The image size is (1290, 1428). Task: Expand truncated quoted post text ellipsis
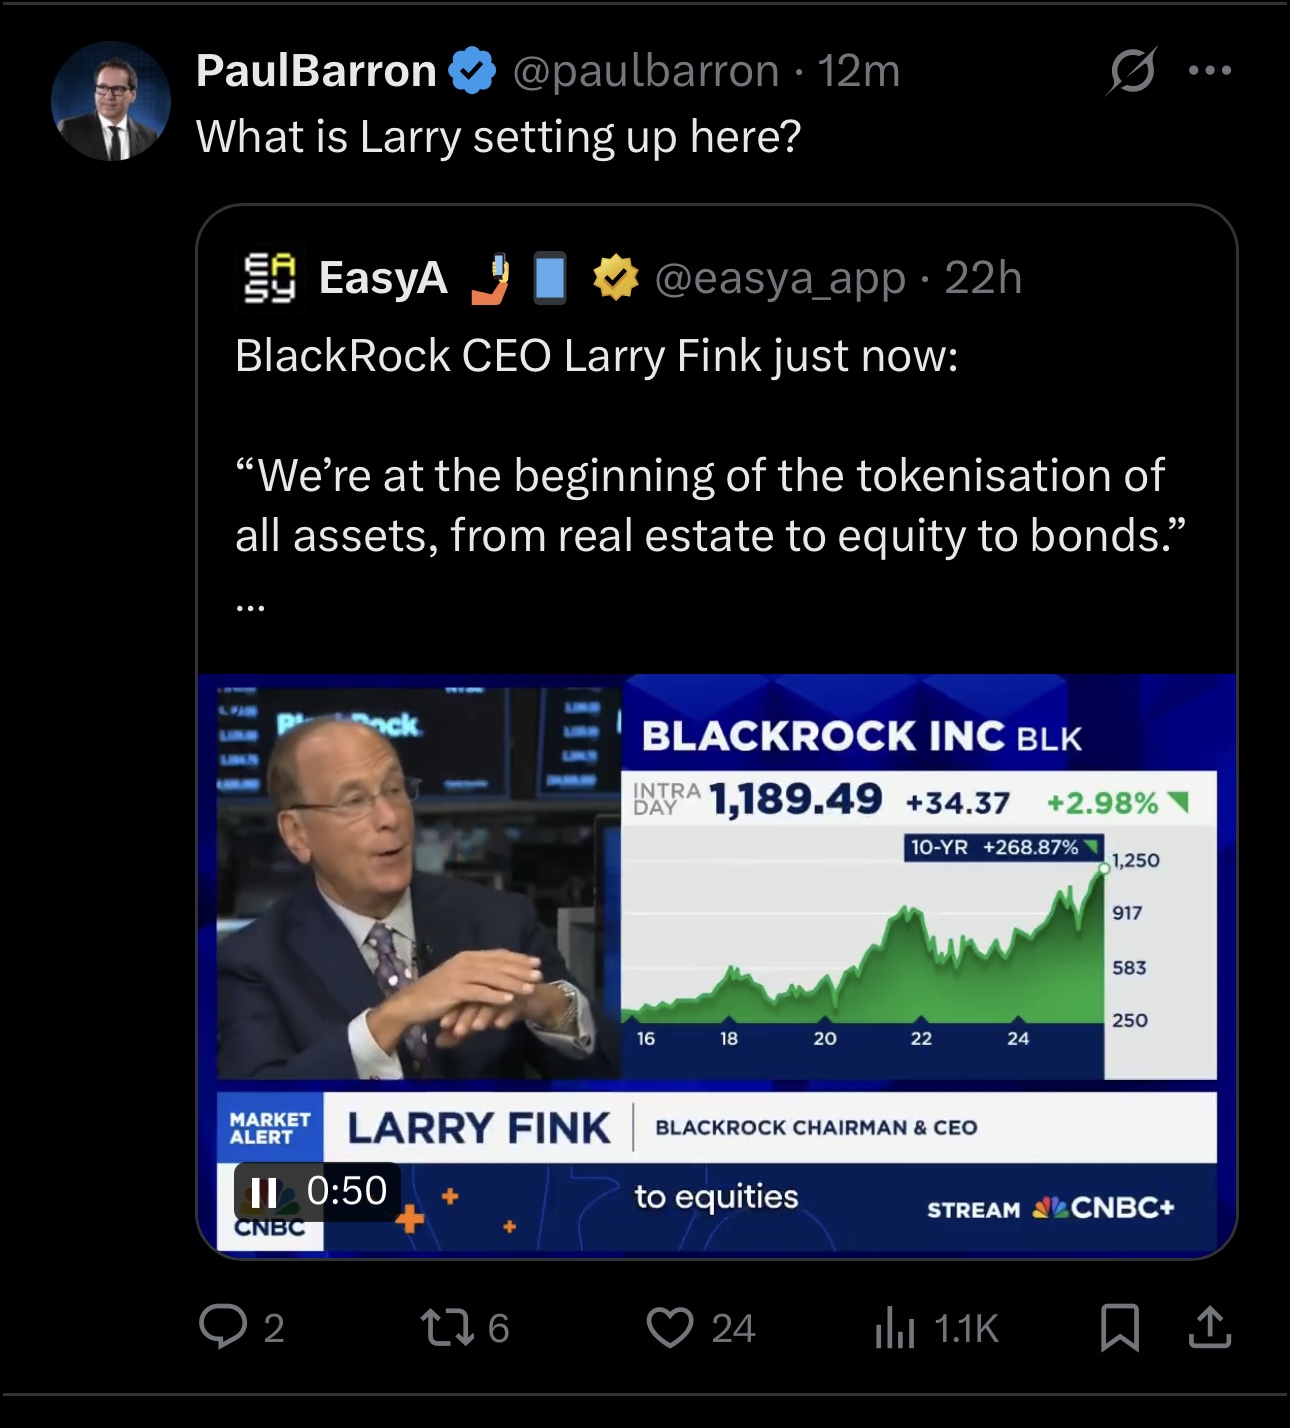tap(250, 604)
